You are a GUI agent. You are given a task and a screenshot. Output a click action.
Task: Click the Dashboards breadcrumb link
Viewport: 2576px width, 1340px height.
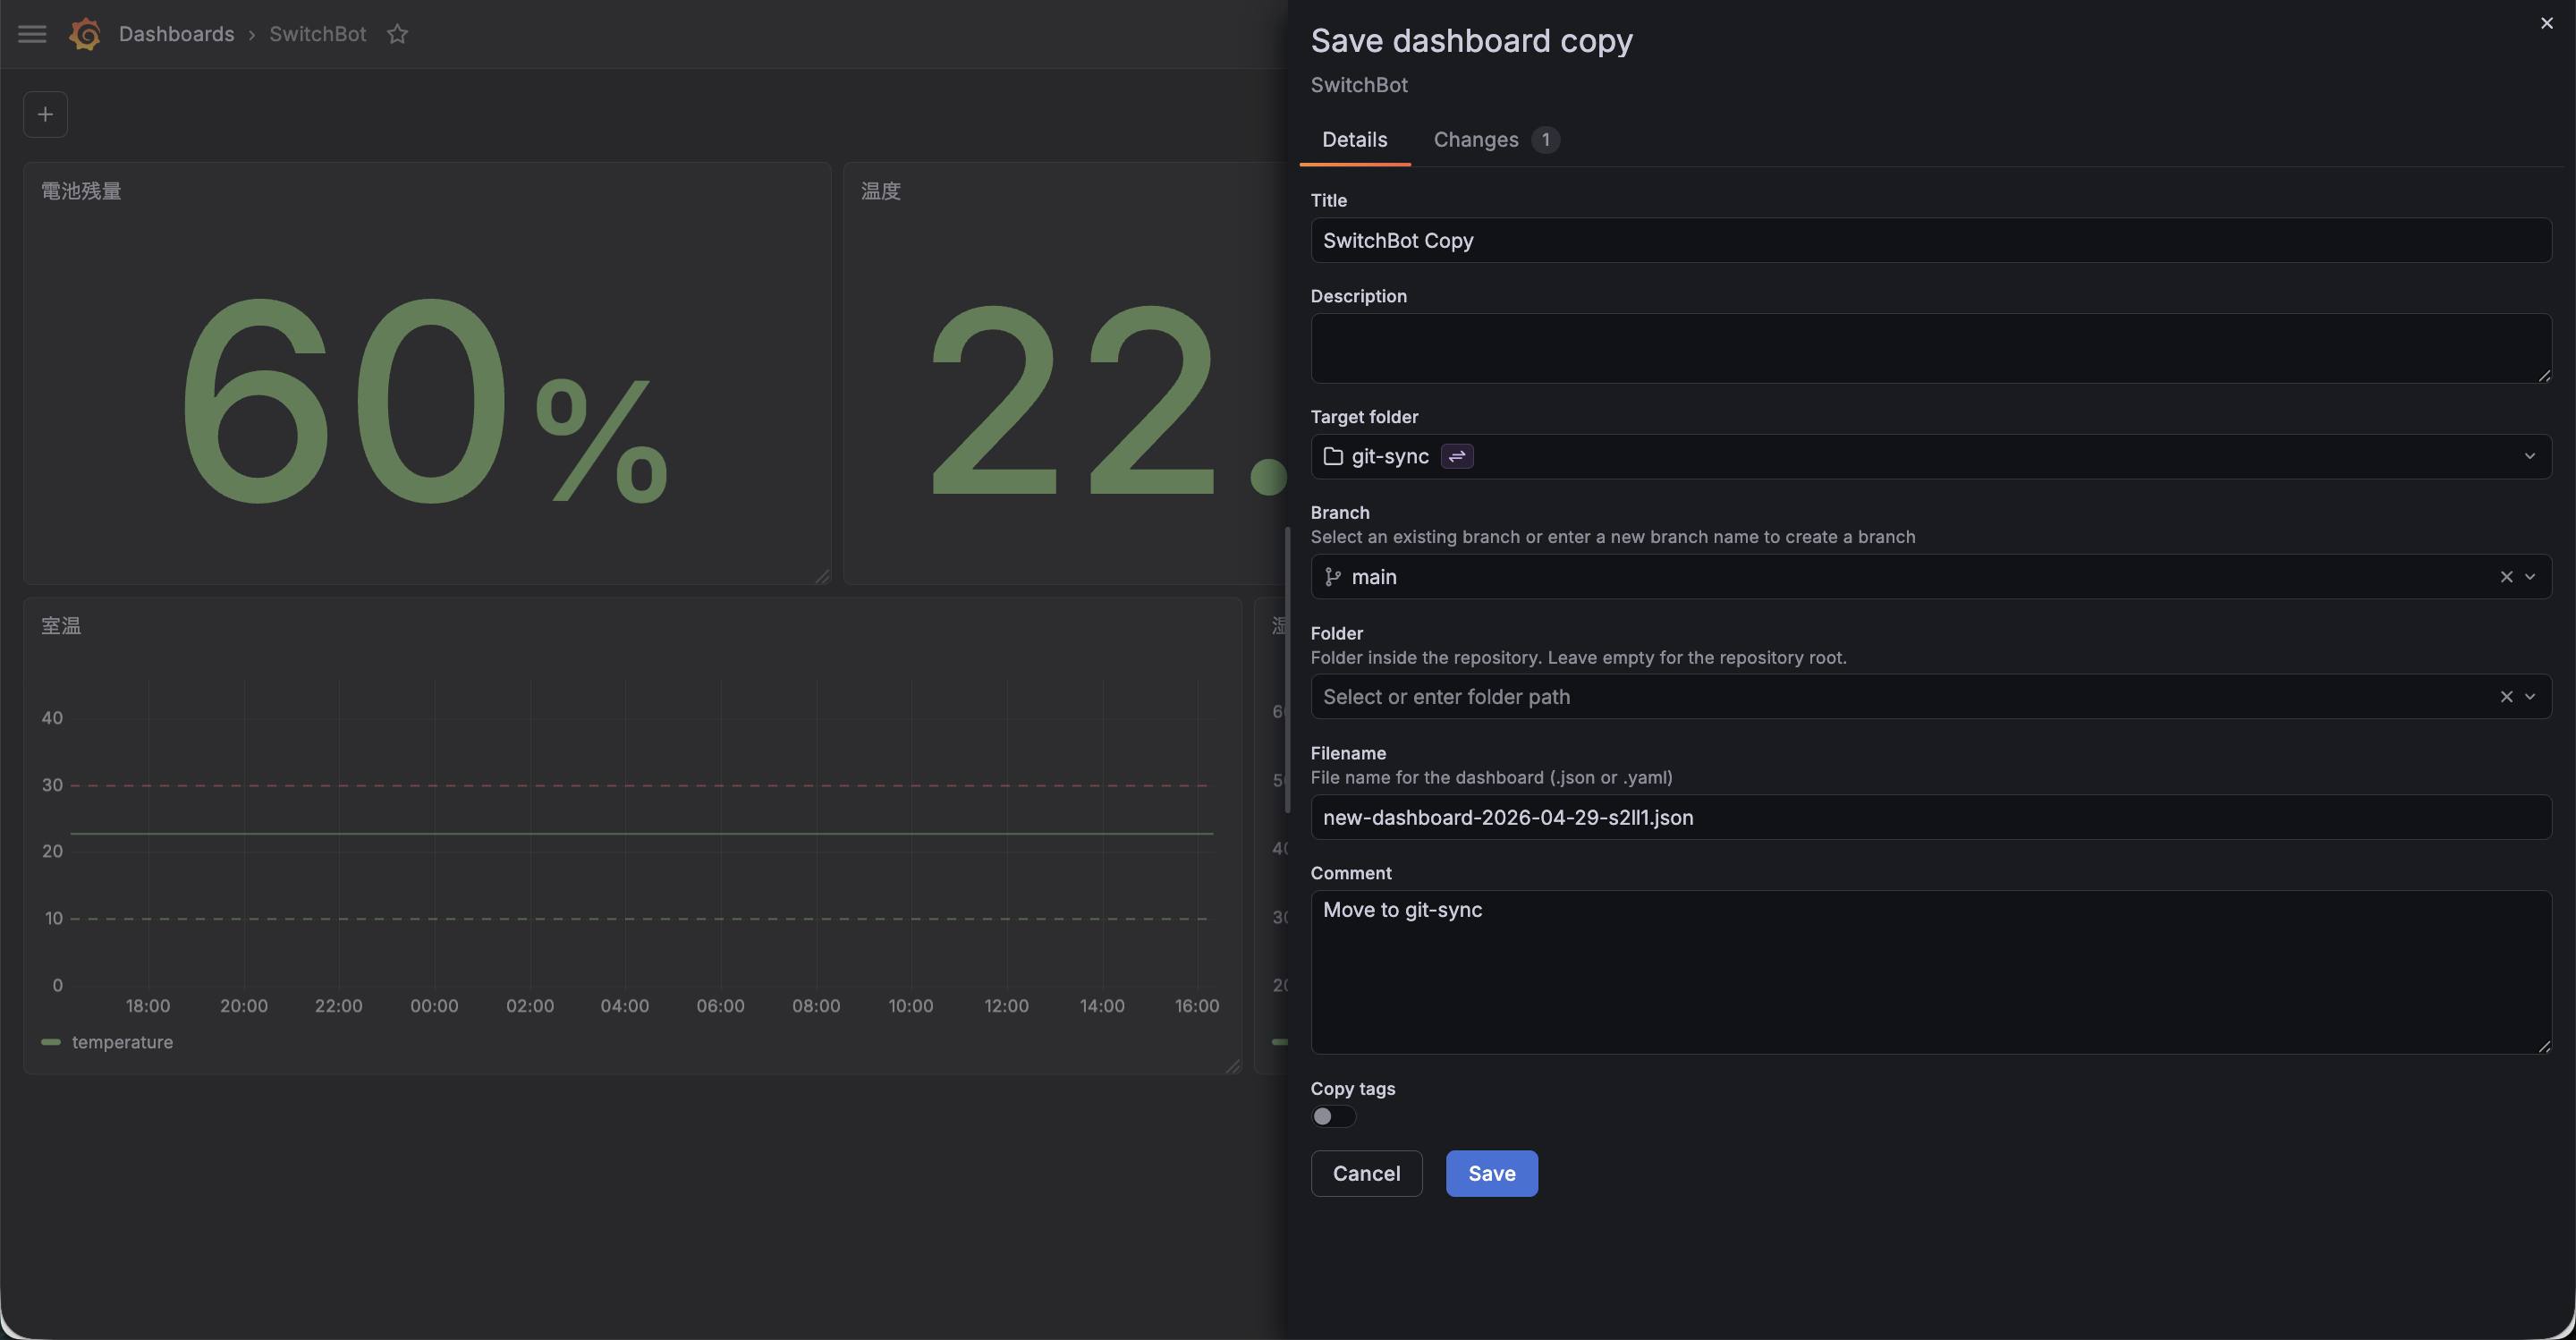click(x=176, y=34)
